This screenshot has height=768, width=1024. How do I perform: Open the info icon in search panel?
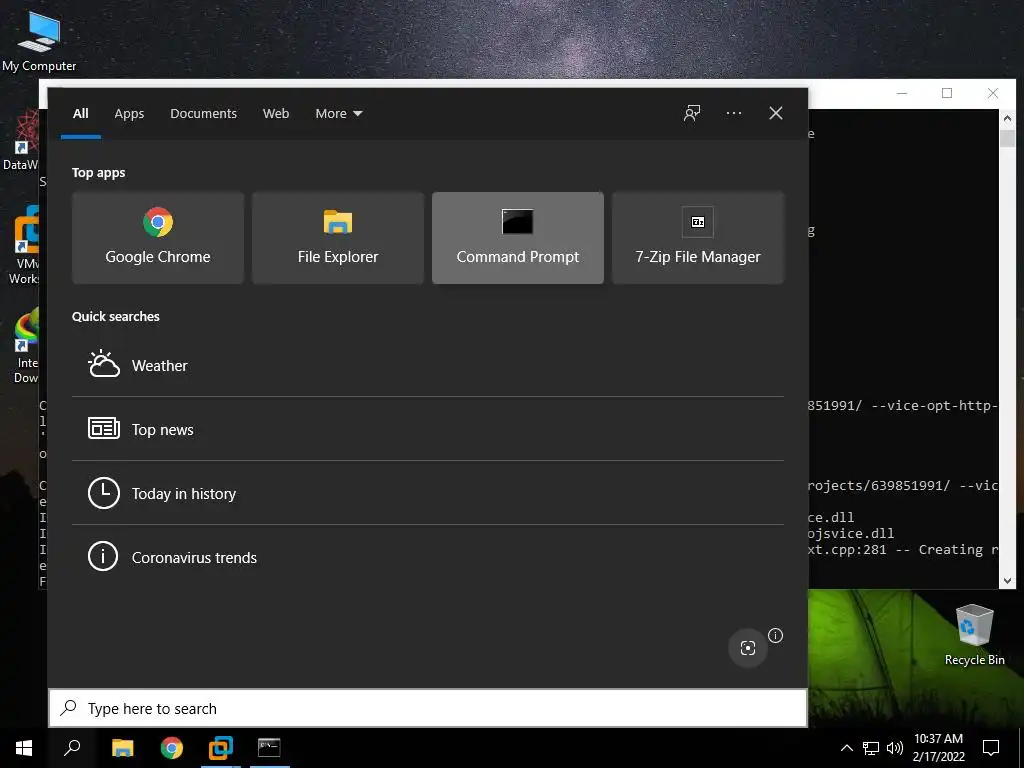tap(775, 635)
